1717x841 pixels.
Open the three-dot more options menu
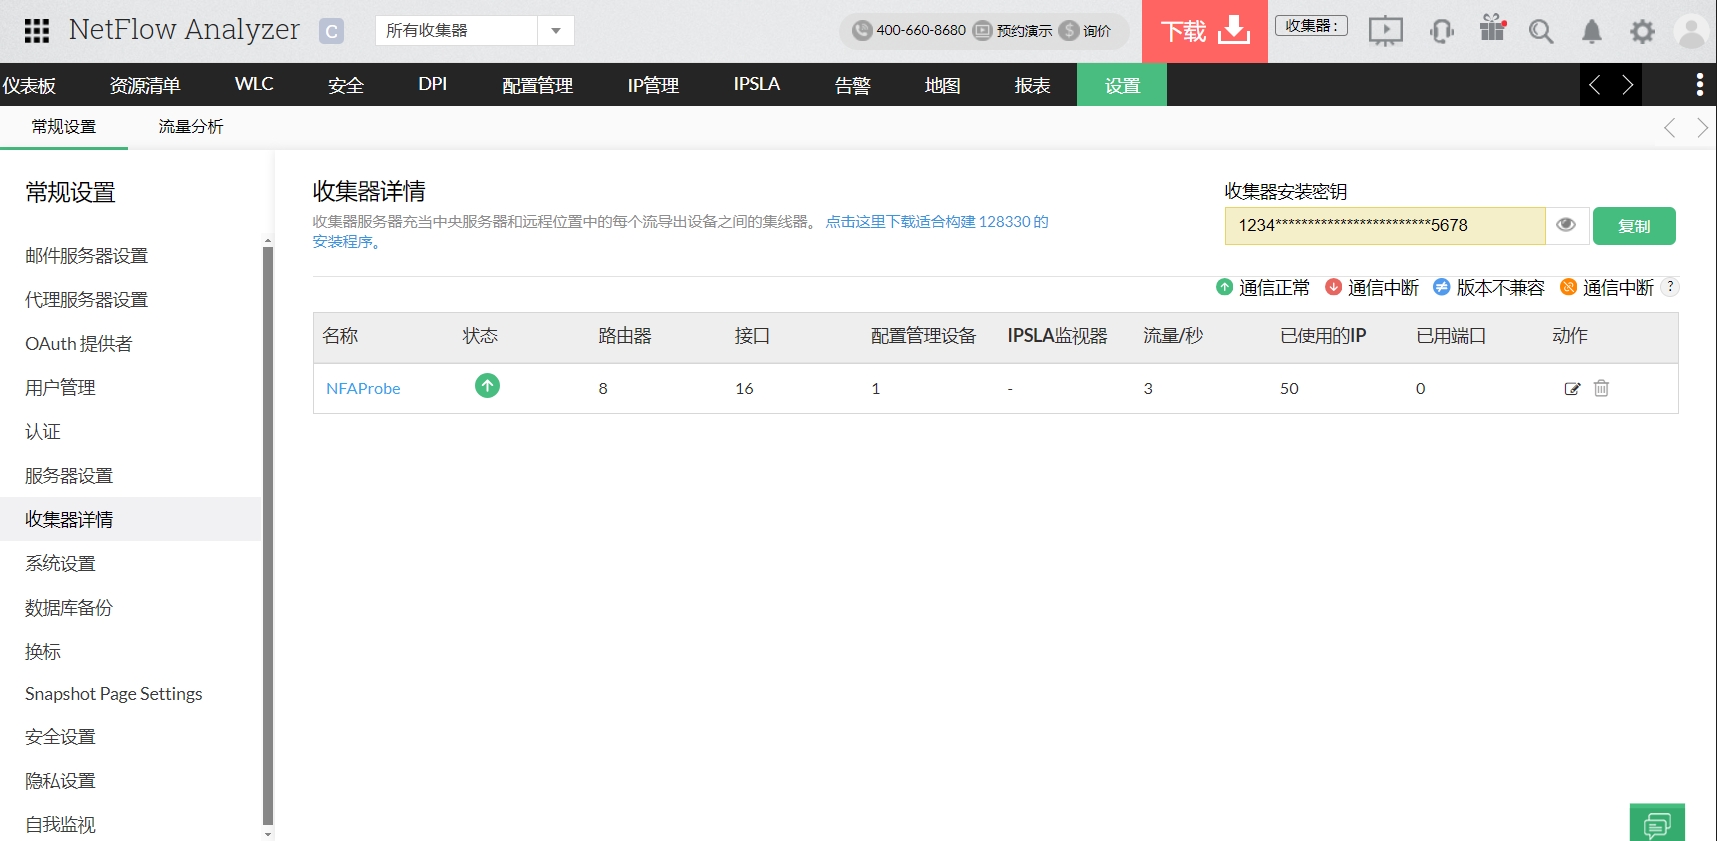pyautogui.click(x=1699, y=85)
